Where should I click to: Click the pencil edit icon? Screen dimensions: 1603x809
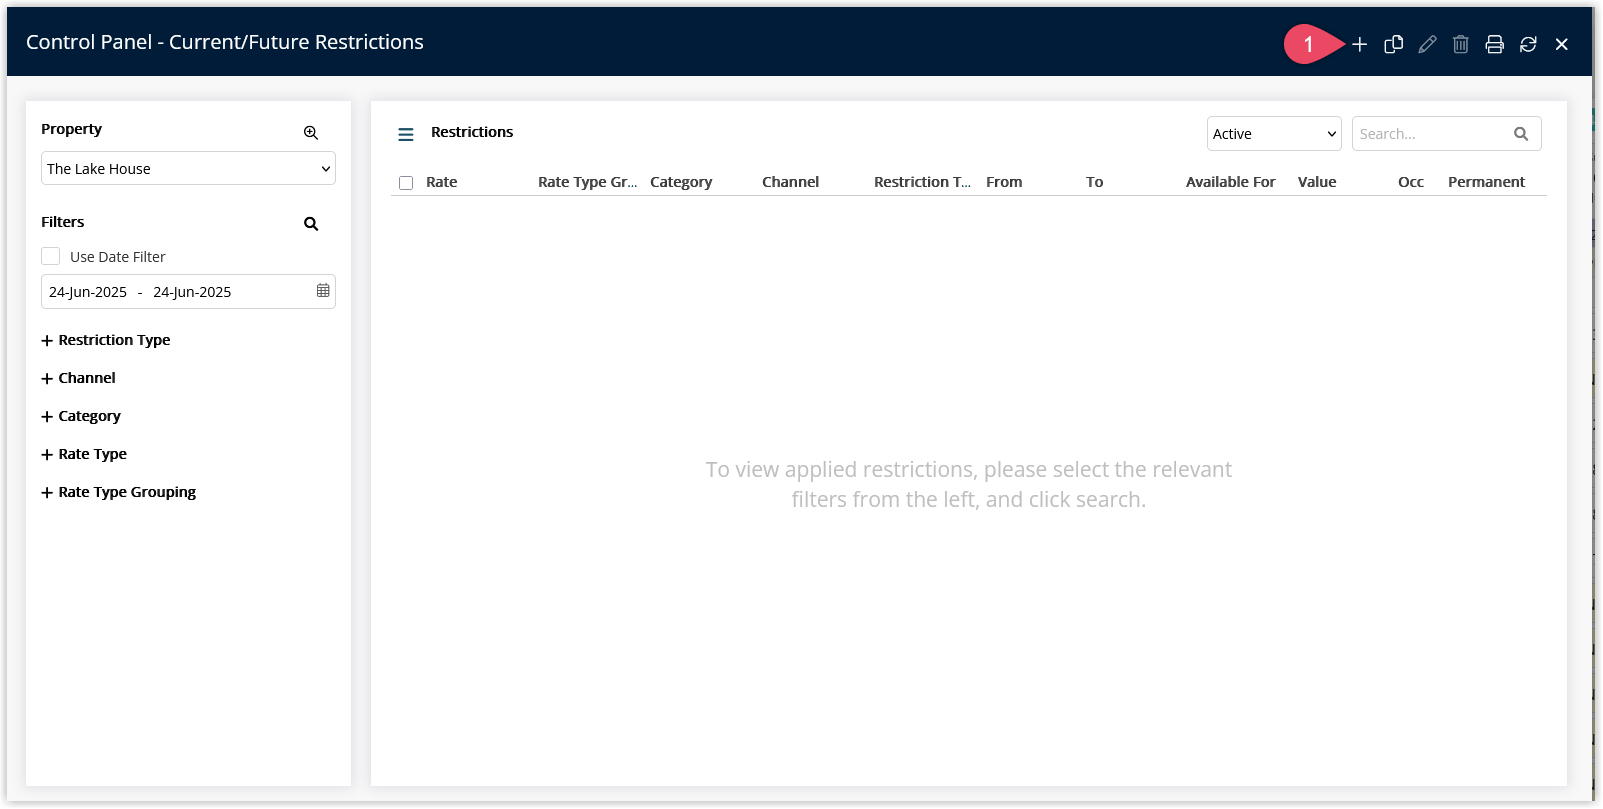pyautogui.click(x=1427, y=44)
